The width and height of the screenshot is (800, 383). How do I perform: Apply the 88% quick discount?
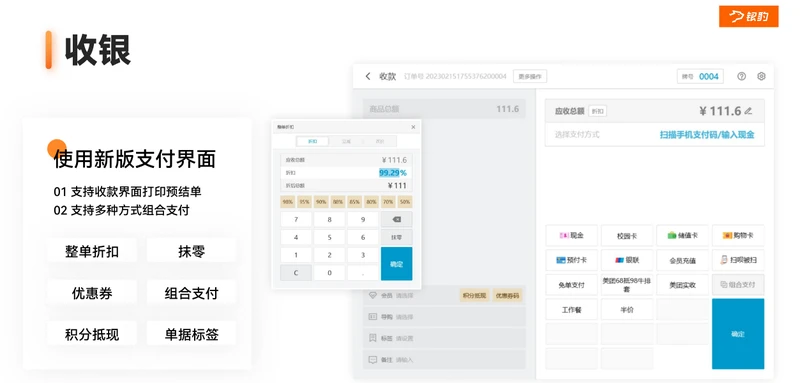pos(338,201)
